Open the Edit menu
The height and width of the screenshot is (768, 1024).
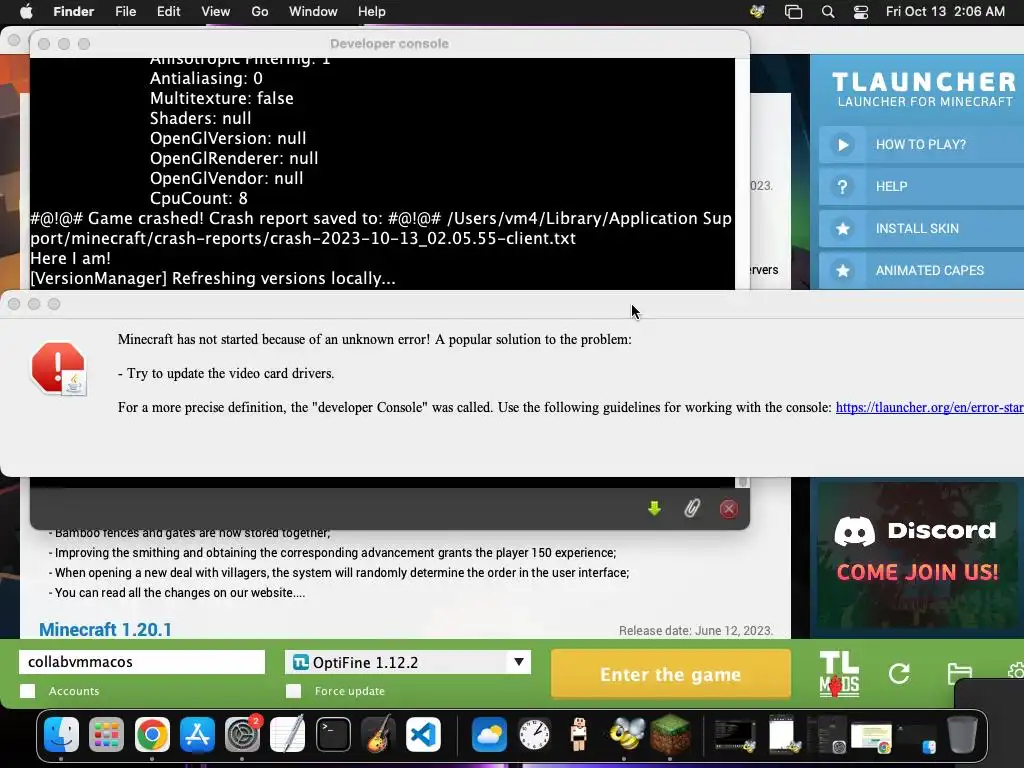coord(168,12)
